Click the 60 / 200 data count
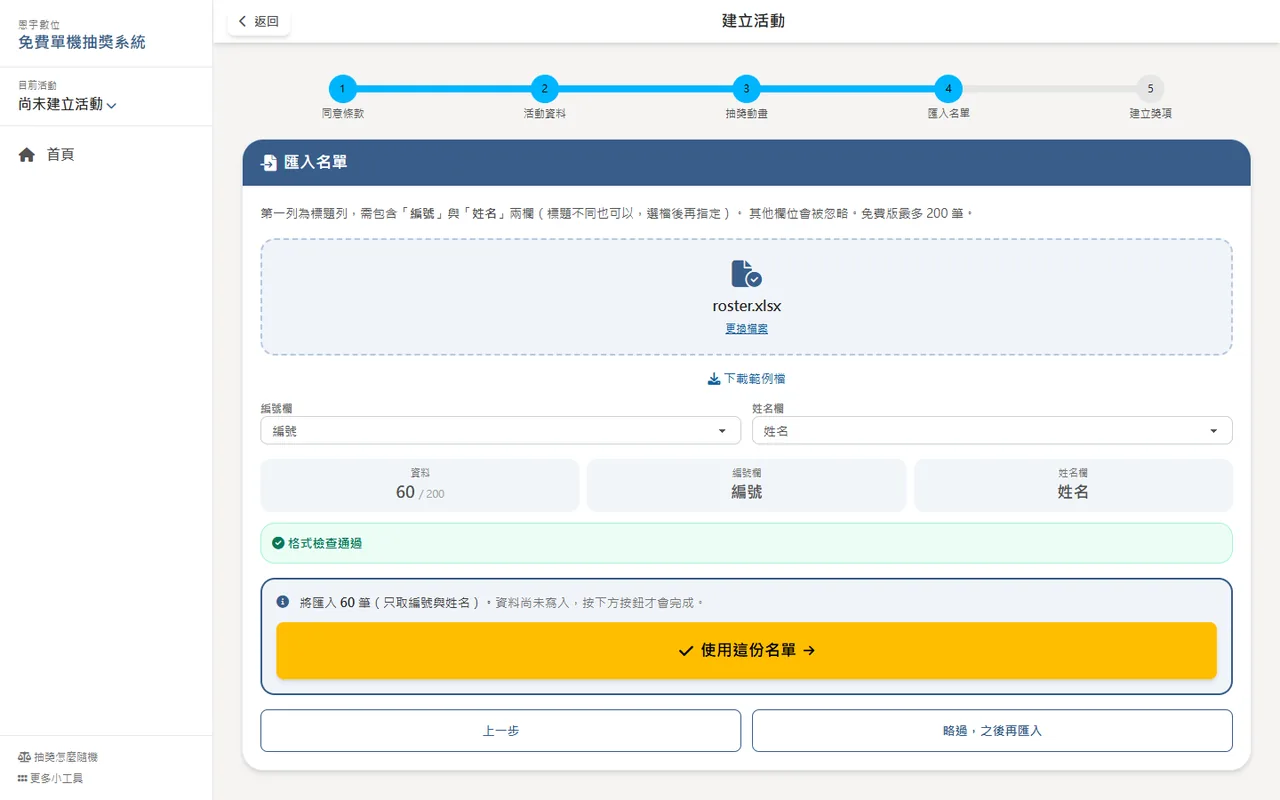Image resolution: width=1280 pixels, height=800 pixels. (420, 492)
